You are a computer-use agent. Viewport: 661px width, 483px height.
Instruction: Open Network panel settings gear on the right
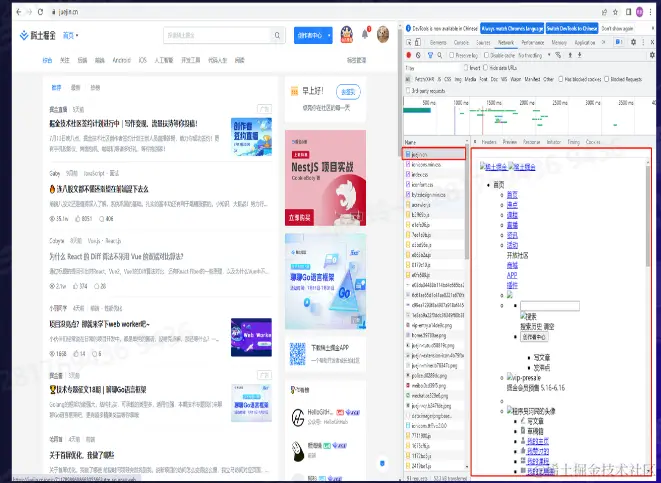pos(652,55)
